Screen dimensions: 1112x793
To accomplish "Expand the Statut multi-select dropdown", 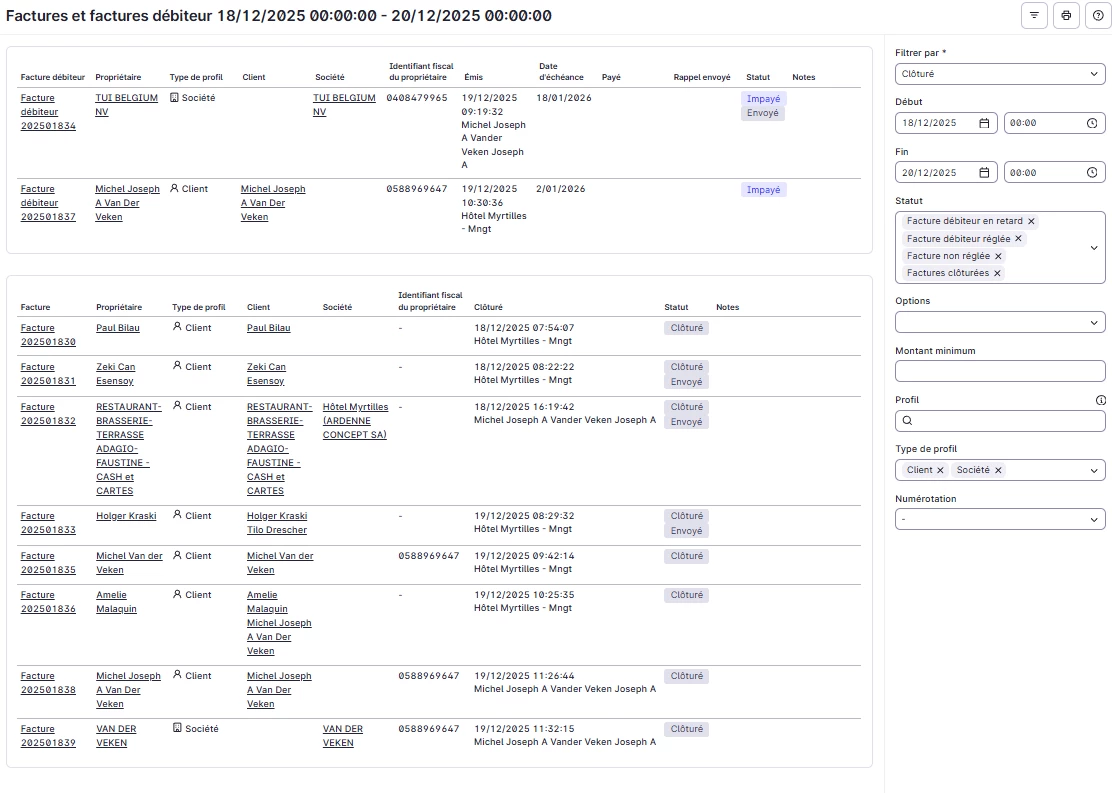I will (x=1094, y=248).
